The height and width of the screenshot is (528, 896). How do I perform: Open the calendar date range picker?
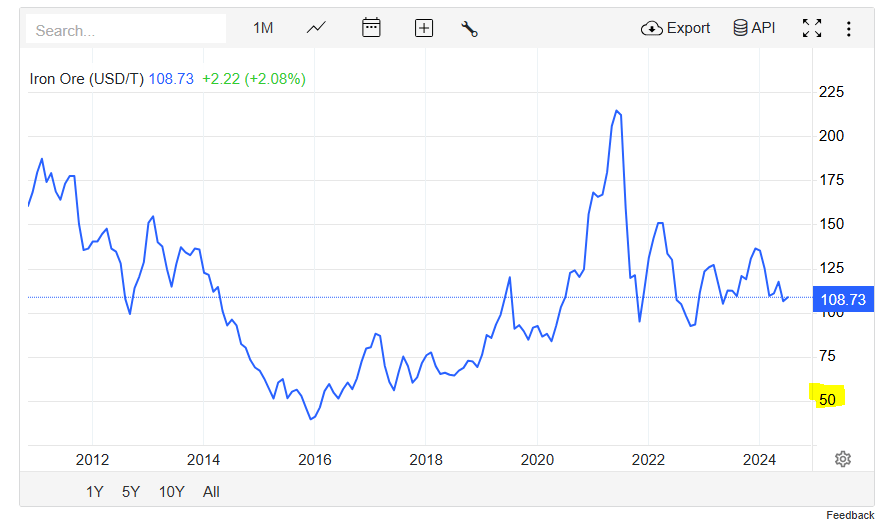click(371, 27)
